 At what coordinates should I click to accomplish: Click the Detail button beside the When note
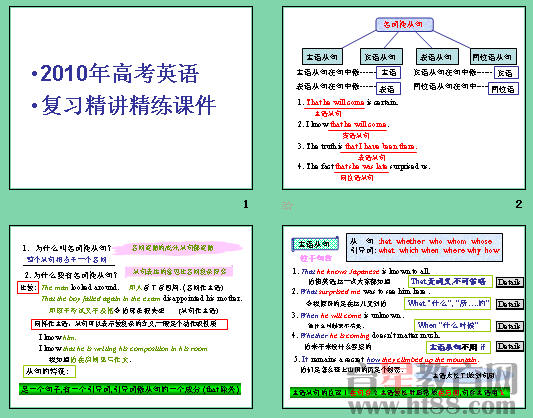(509, 326)
